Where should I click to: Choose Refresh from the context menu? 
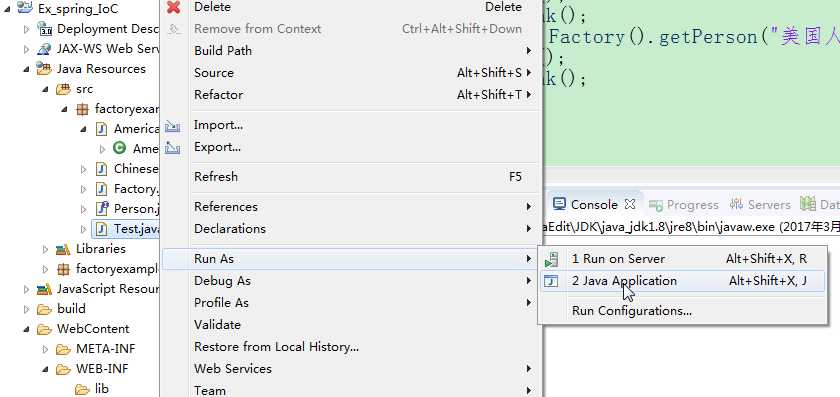(351, 177)
